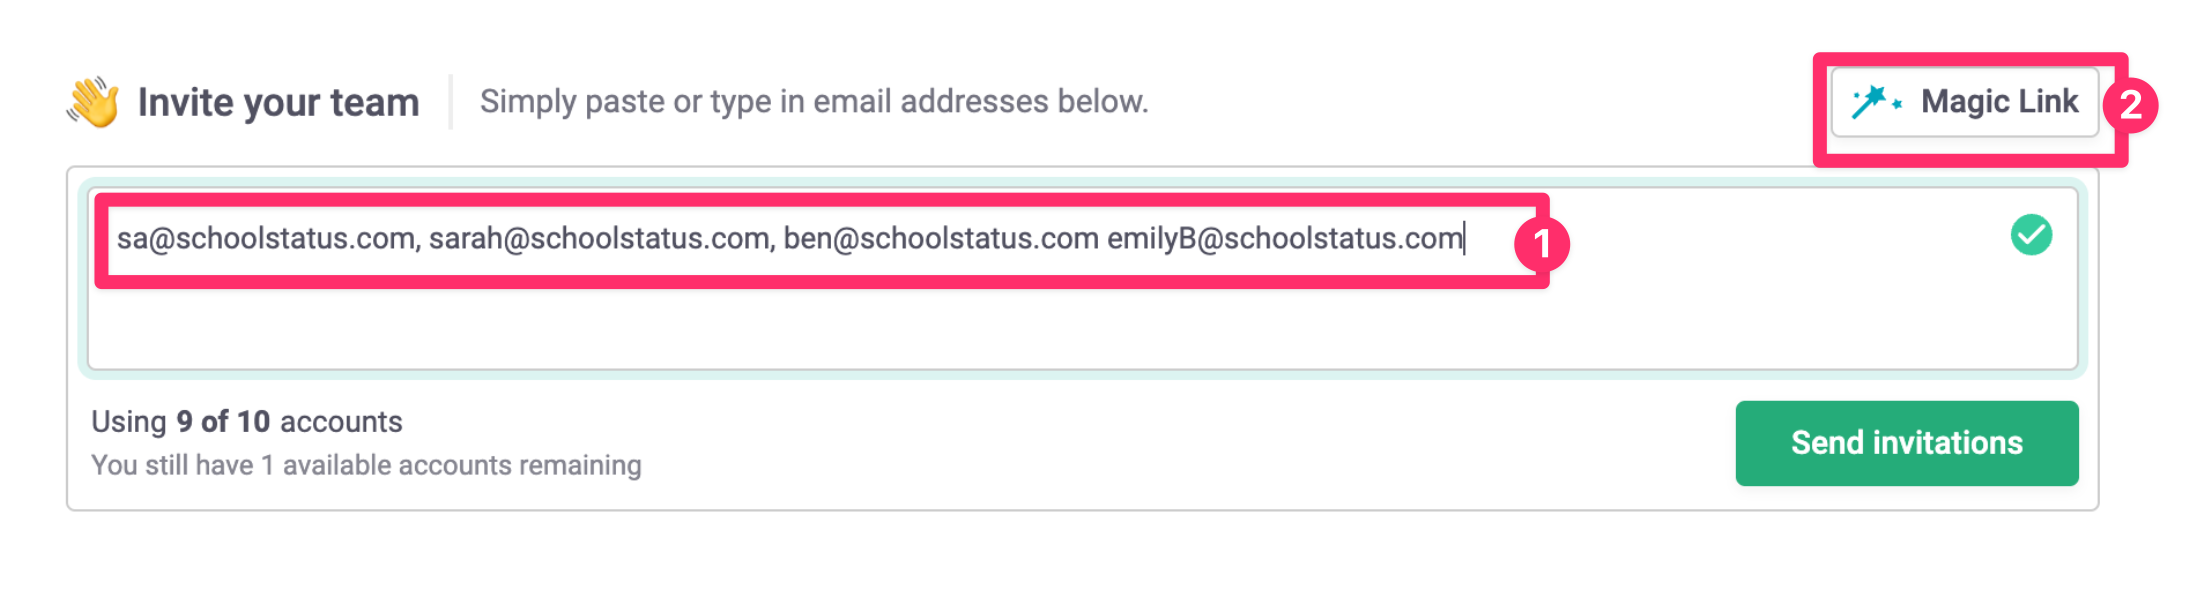Click the 'Using 9 of 10 accounts' text

(x=247, y=421)
